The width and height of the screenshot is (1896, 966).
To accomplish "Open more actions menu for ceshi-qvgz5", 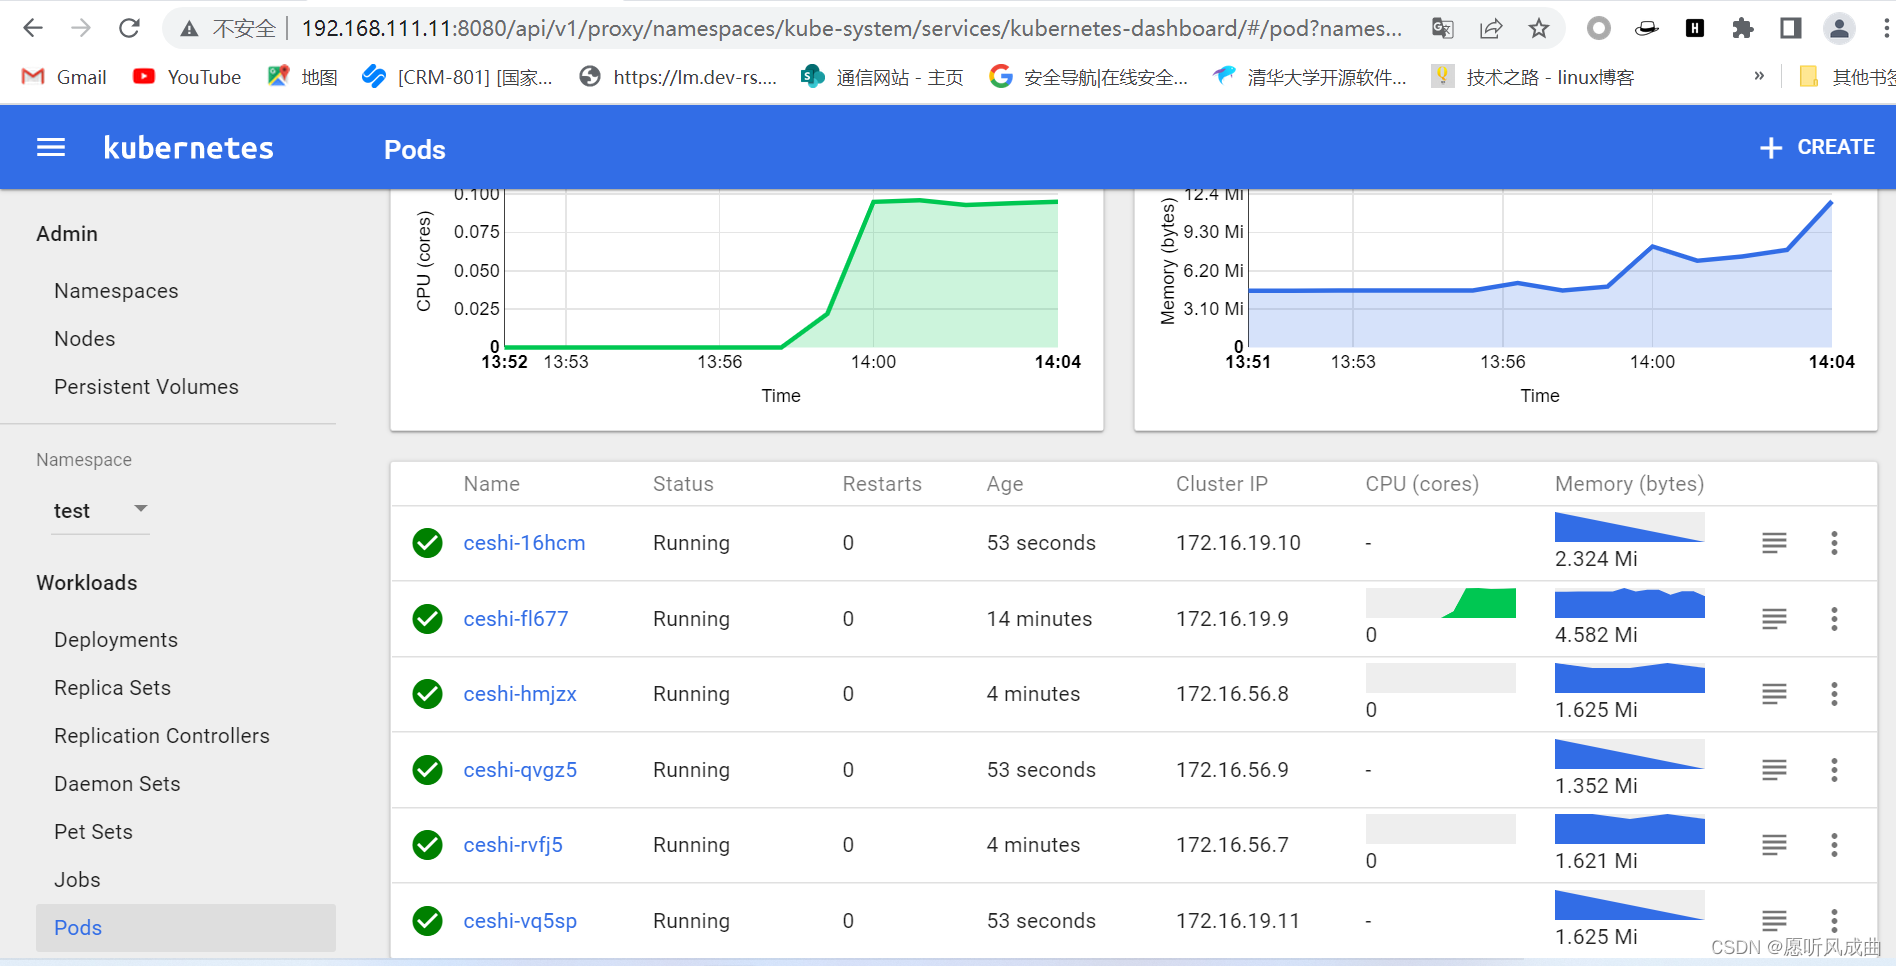I will point(1834,770).
